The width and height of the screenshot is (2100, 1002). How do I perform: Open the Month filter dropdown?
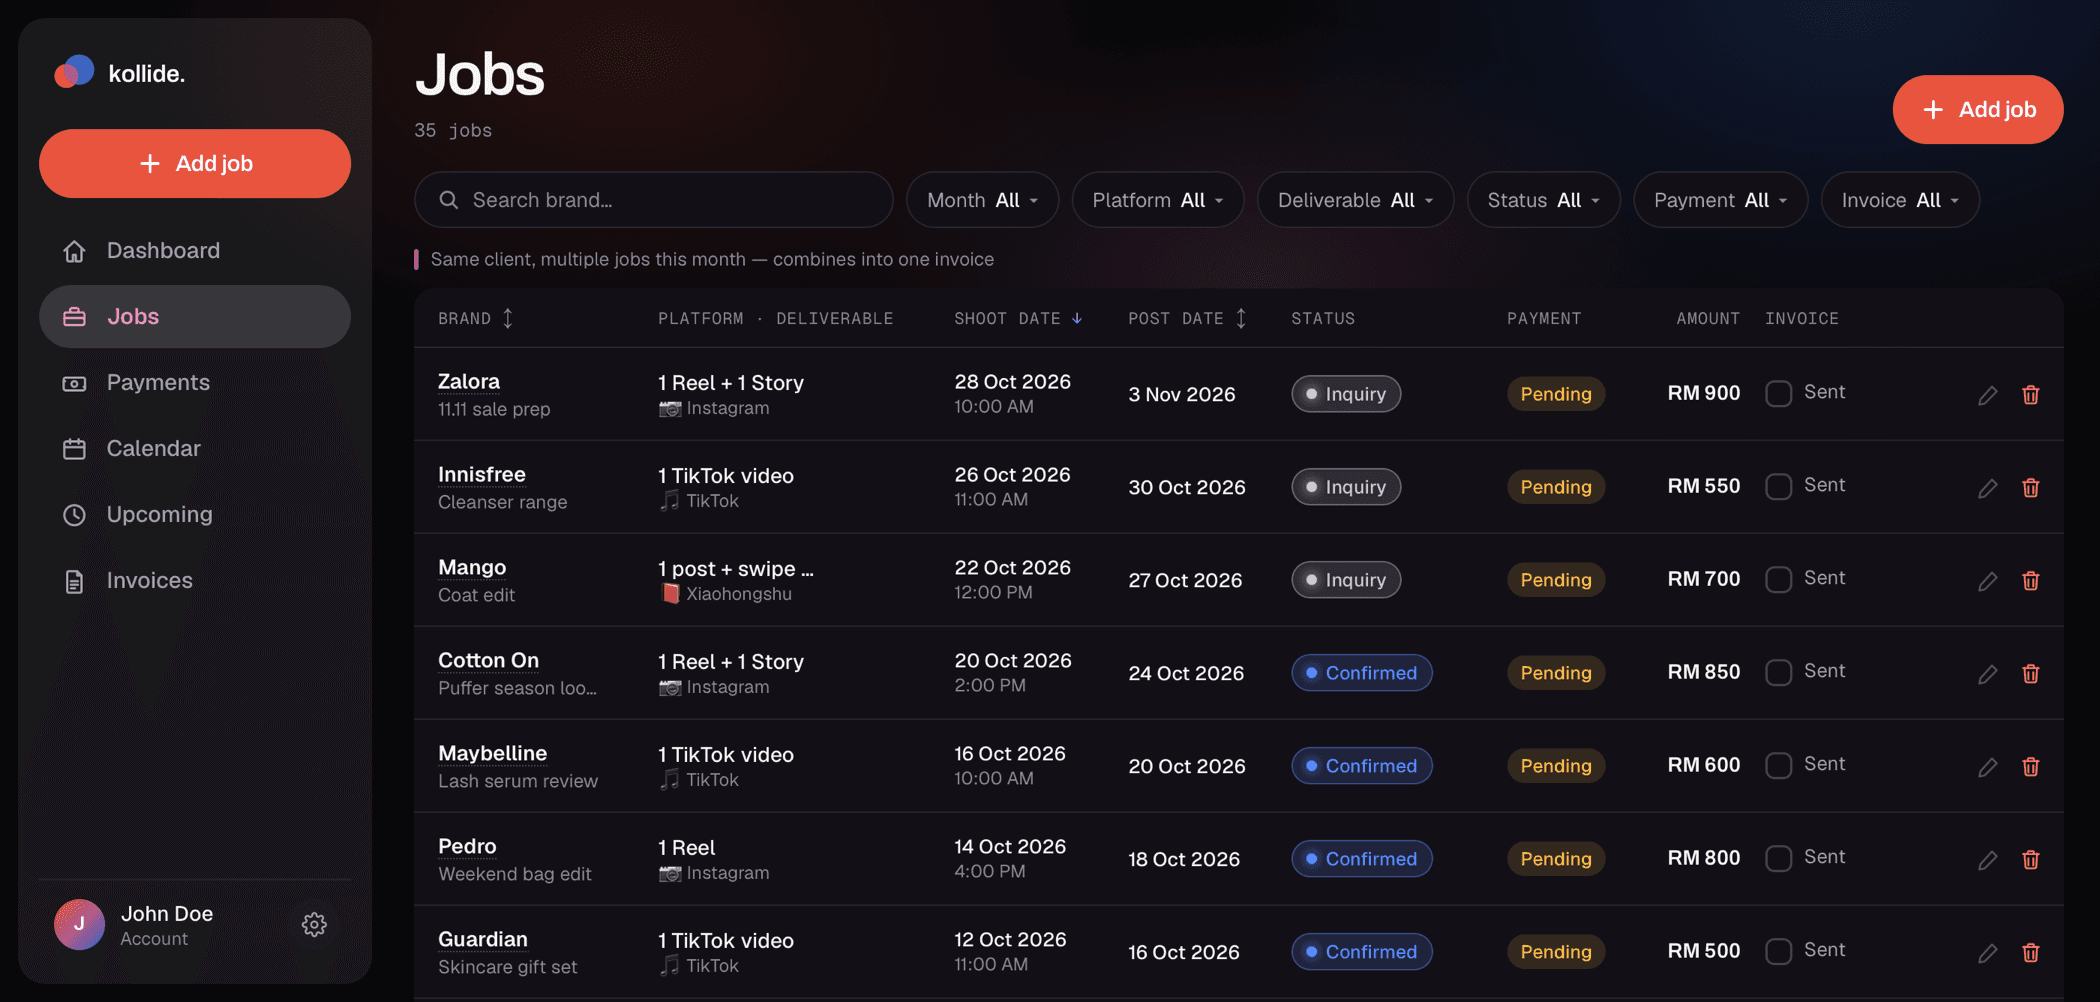(x=982, y=200)
